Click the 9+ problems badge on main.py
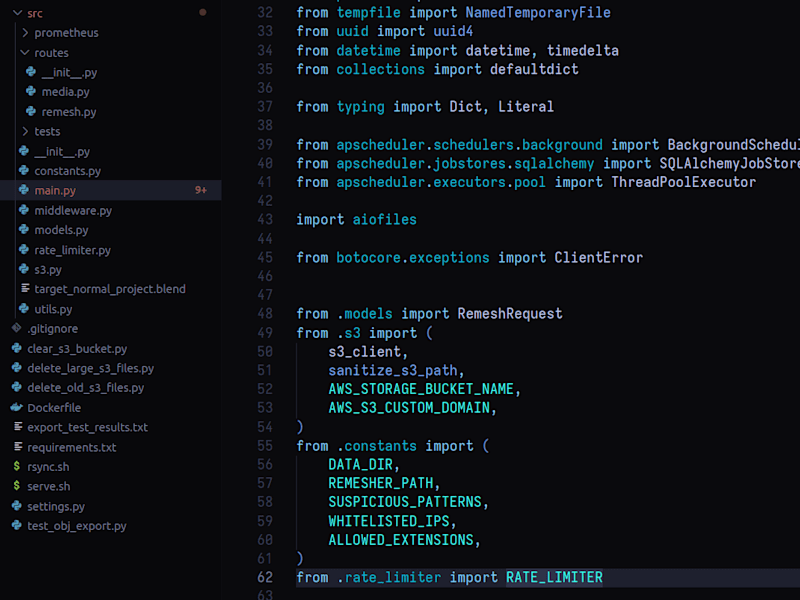 pyautogui.click(x=201, y=190)
